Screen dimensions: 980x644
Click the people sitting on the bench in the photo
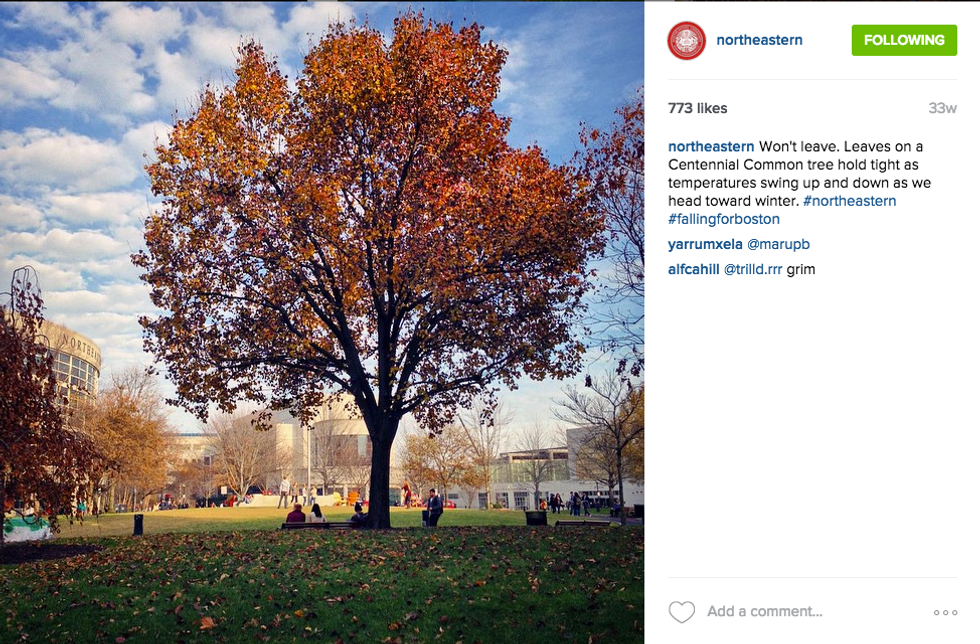tap(306, 515)
